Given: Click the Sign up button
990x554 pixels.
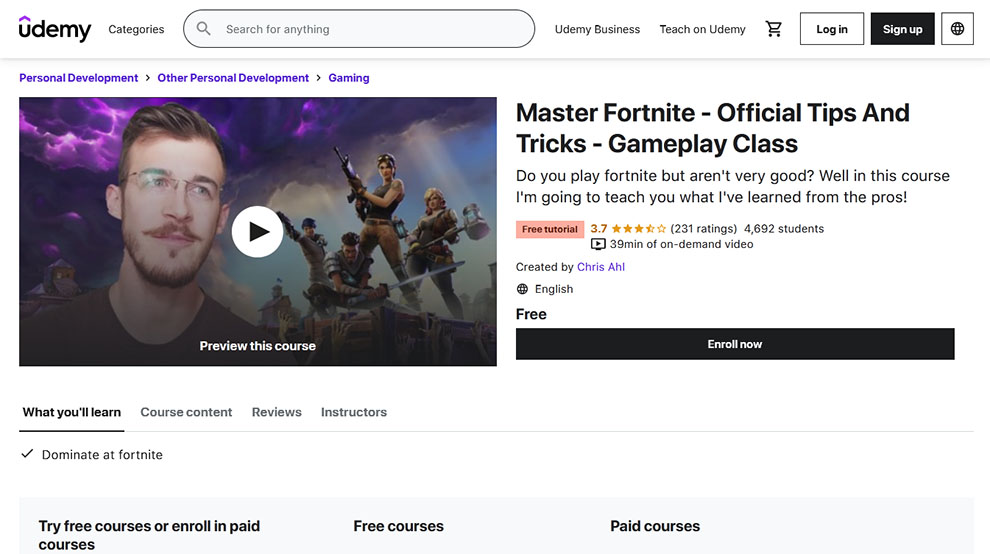Looking at the screenshot, I should pos(902,28).
